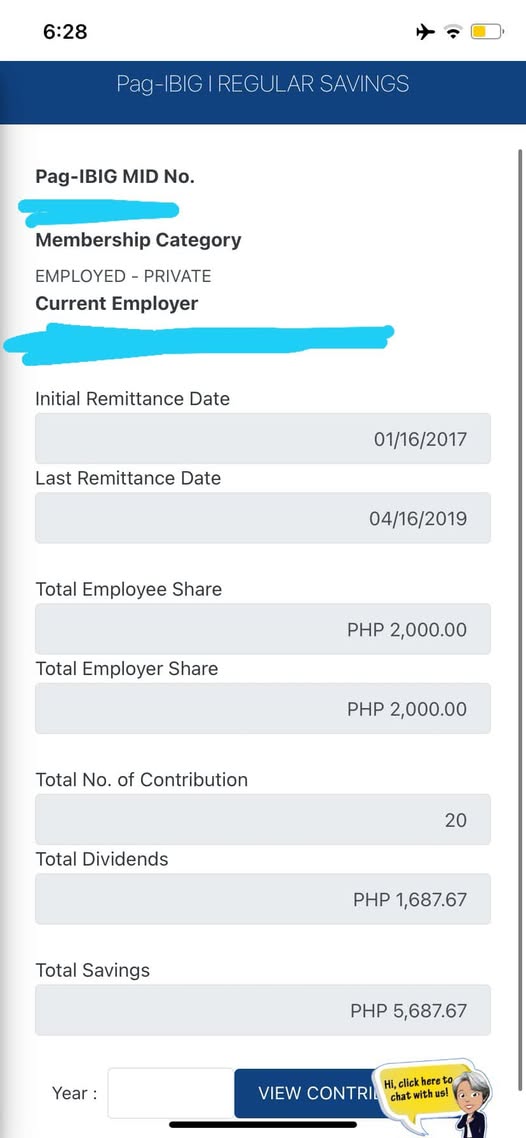
Task: Click the Pag-IBIG Regular Savings header
Action: pos(263,84)
